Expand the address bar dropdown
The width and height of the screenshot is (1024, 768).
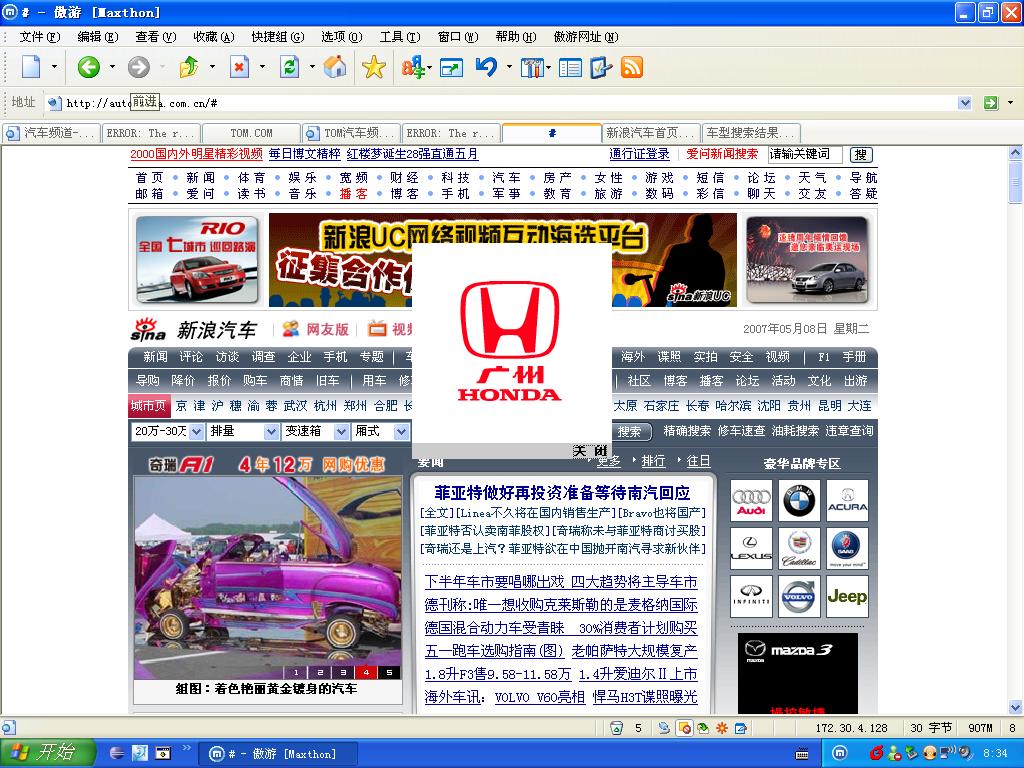click(965, 103)
